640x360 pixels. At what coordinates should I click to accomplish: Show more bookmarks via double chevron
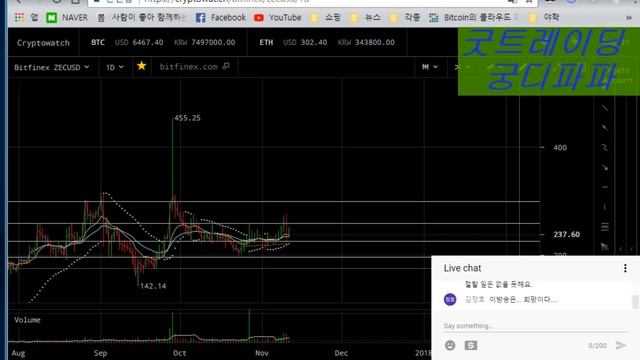[x=629, y=18]
